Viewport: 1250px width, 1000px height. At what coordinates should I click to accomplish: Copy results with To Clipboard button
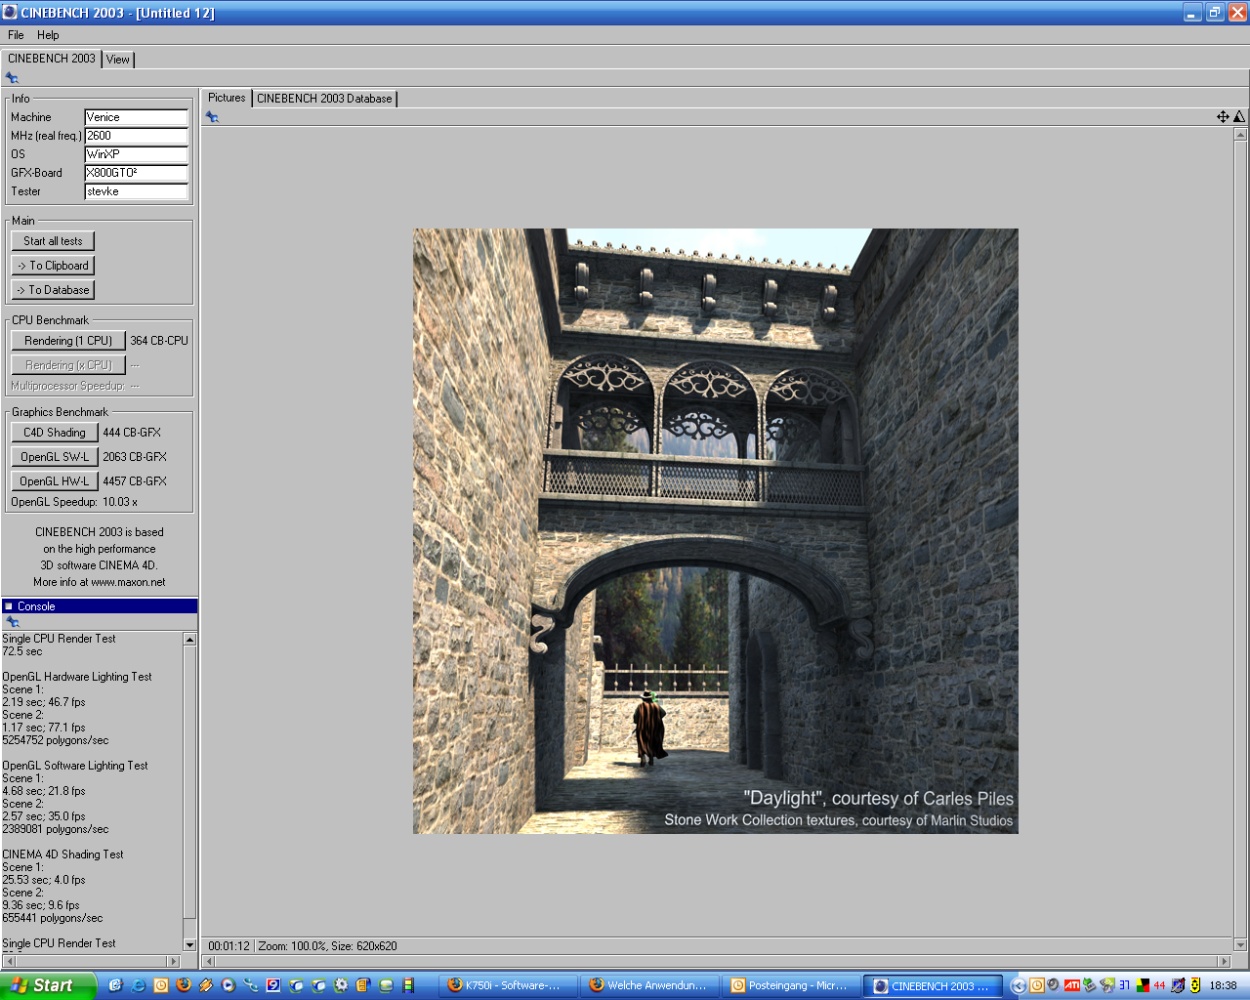53,265
